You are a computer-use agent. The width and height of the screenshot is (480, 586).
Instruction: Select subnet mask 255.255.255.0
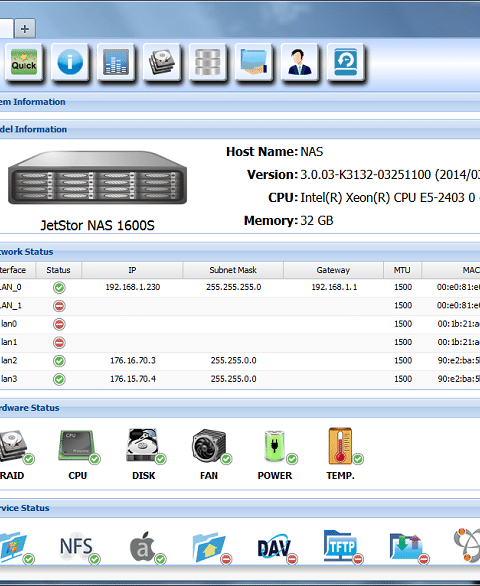(234, 287)
